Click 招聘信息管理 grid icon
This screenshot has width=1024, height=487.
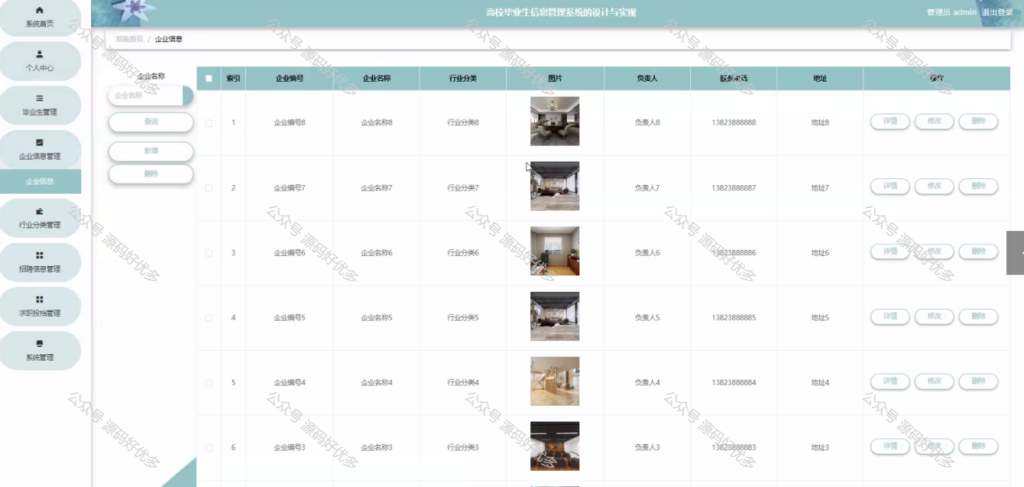pyautogui.click(x=39, y=255)
